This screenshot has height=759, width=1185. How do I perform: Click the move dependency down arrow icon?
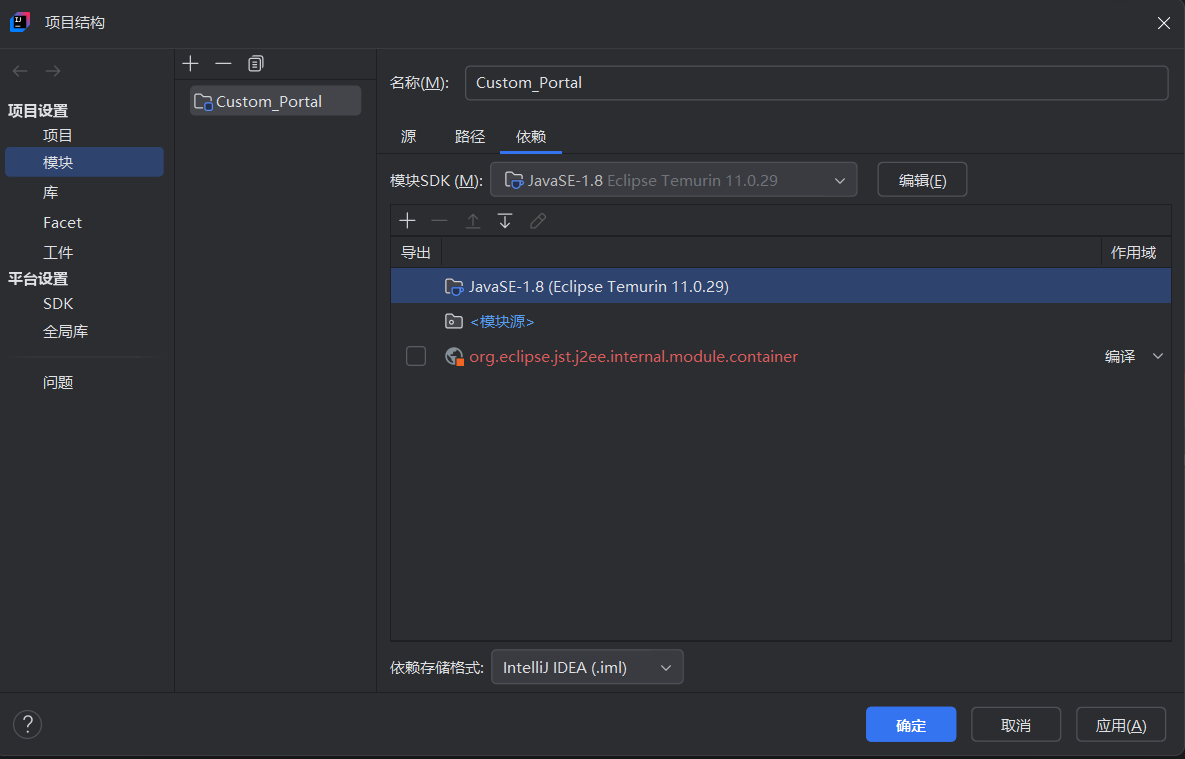[x=505, y=221]
